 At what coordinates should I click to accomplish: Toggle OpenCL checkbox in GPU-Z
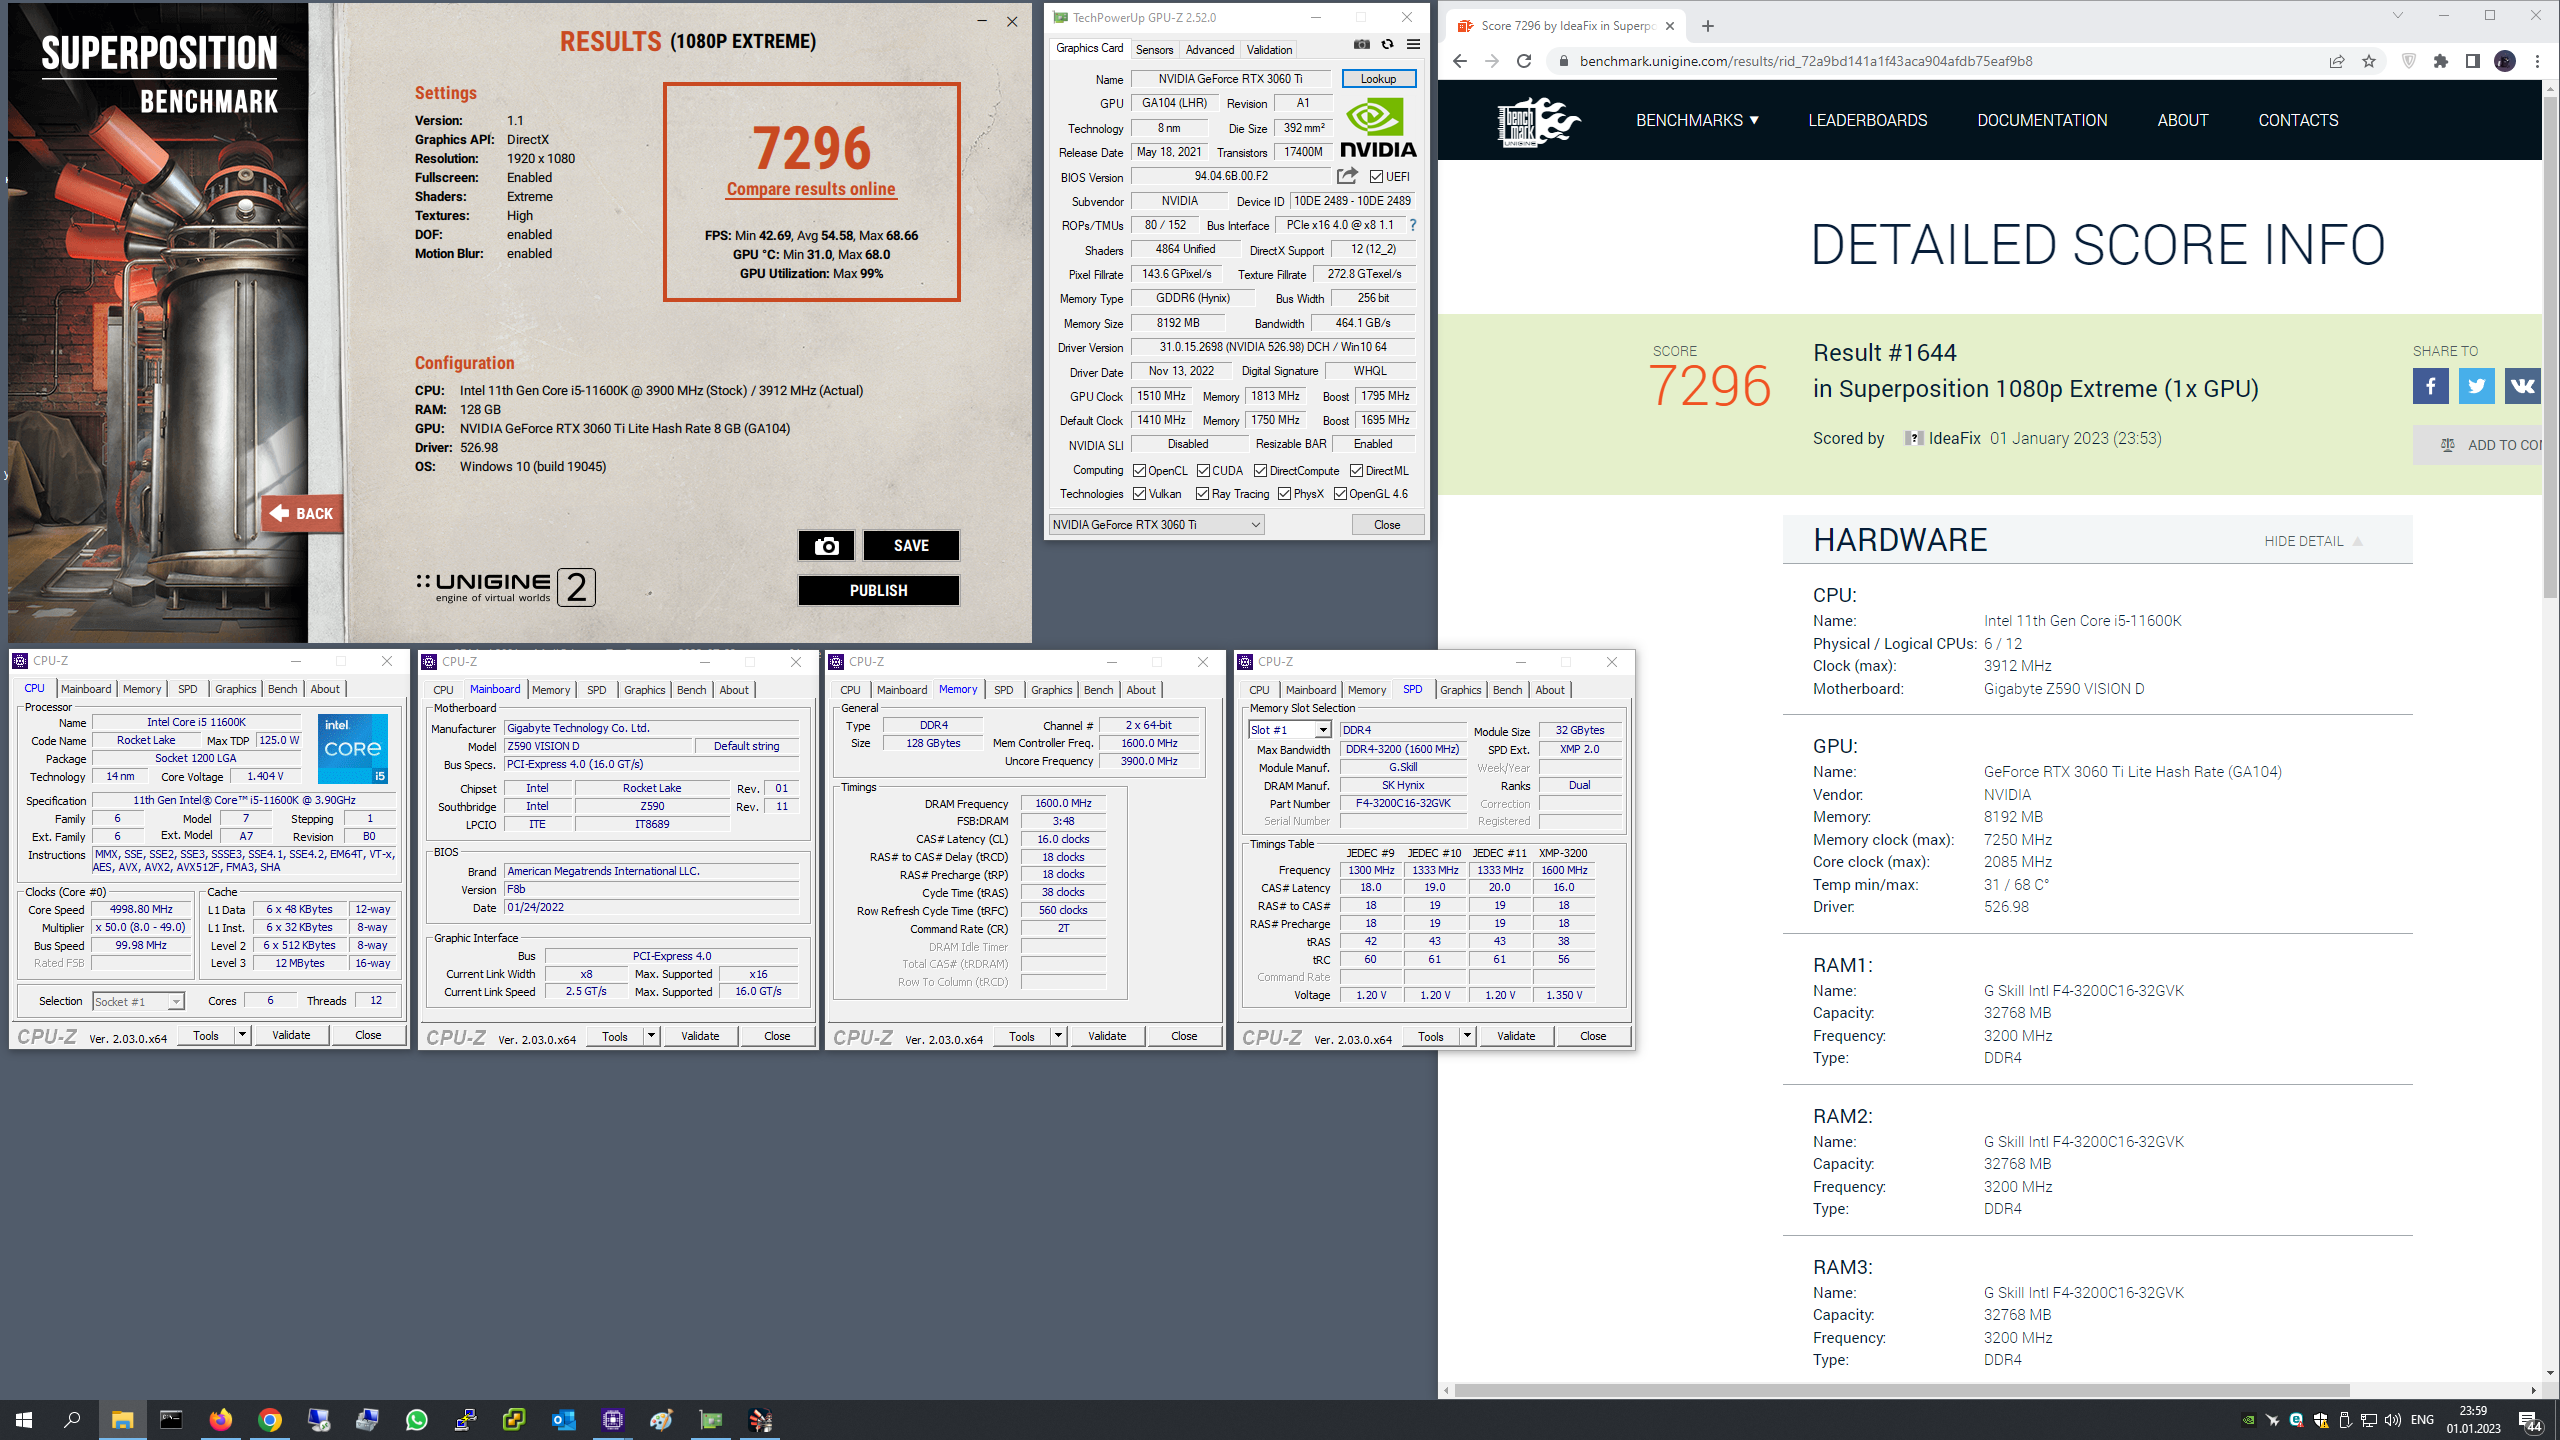pos(1139,471)
